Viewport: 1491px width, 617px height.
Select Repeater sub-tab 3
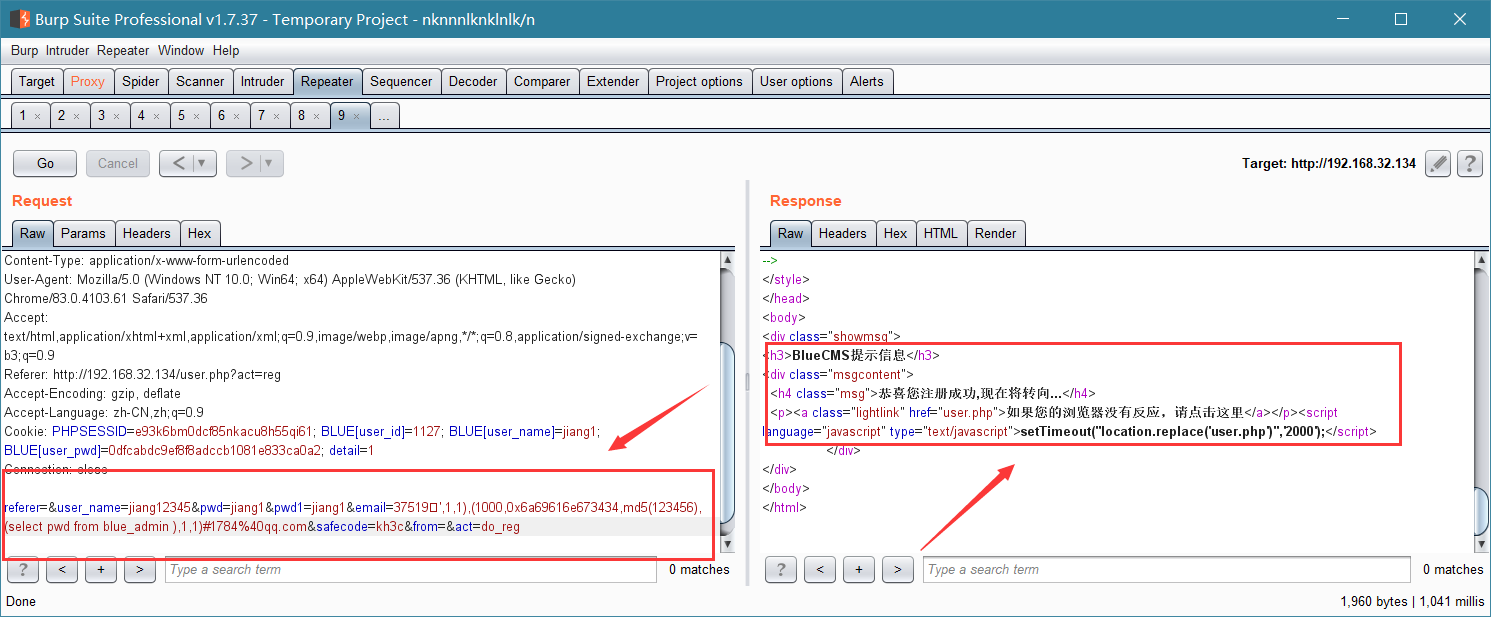click(x=109, y=116)
